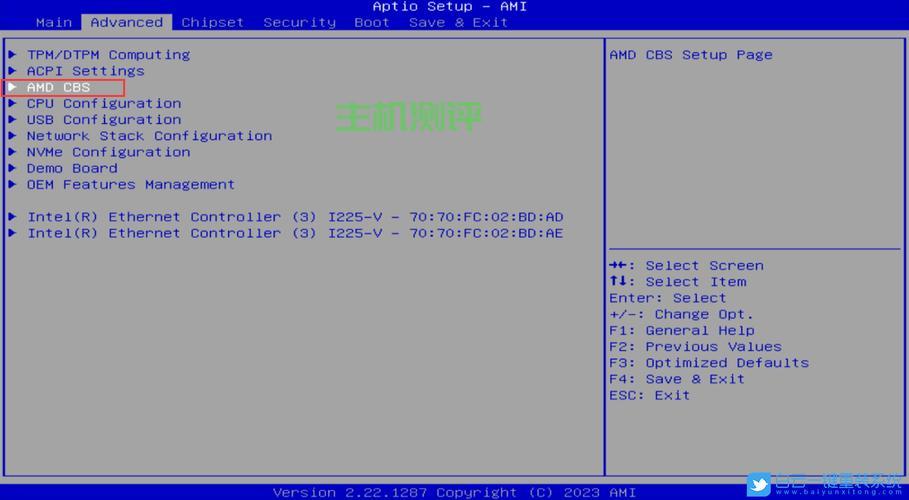
Task: Open the Demo Board submenu
Action: [x=72, y=168]
